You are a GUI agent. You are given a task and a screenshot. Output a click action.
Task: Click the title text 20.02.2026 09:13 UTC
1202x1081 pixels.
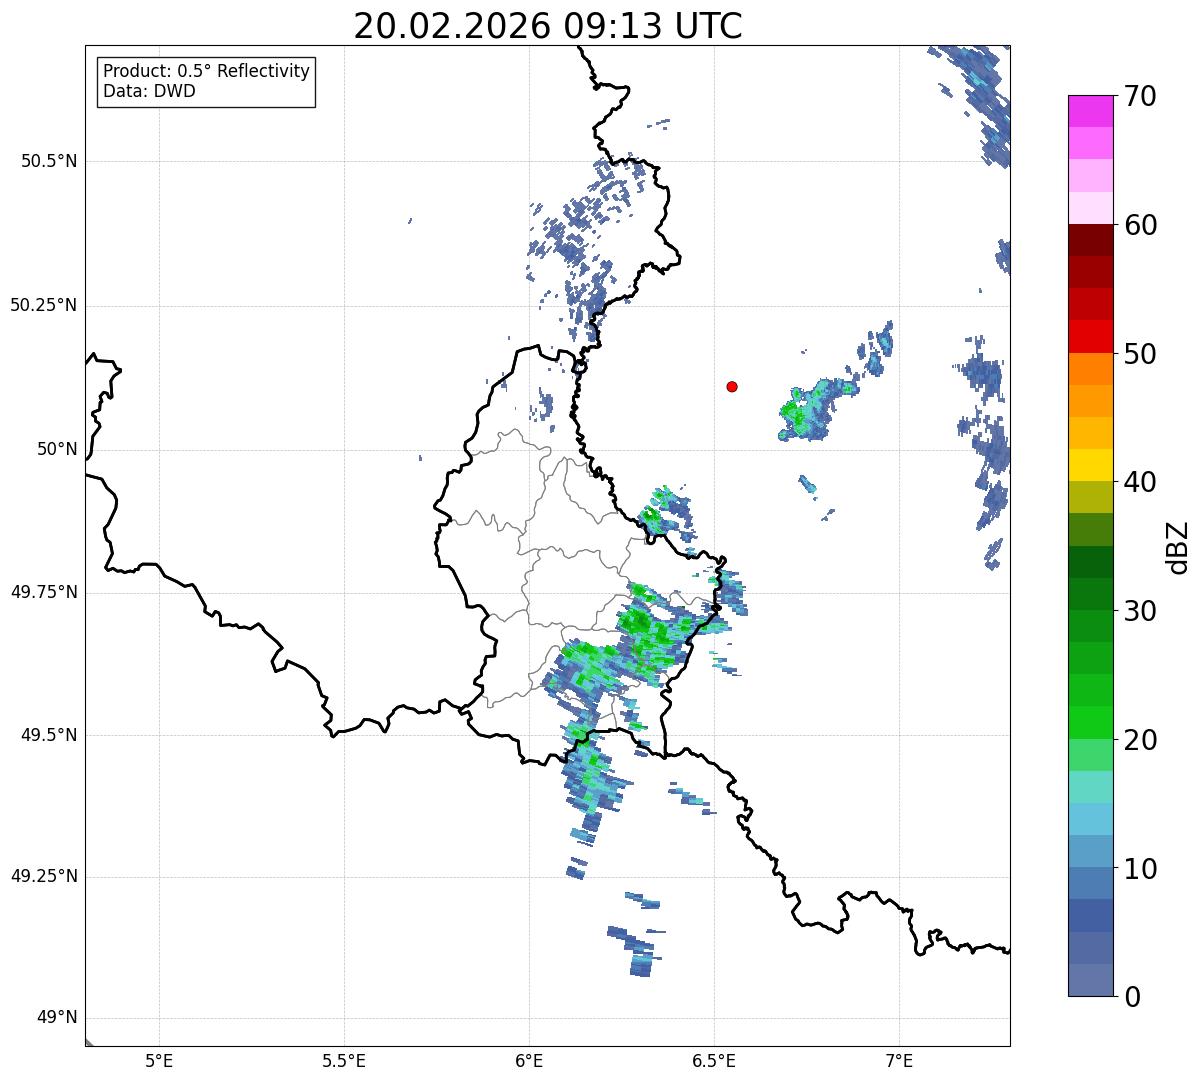click(548, 26)
